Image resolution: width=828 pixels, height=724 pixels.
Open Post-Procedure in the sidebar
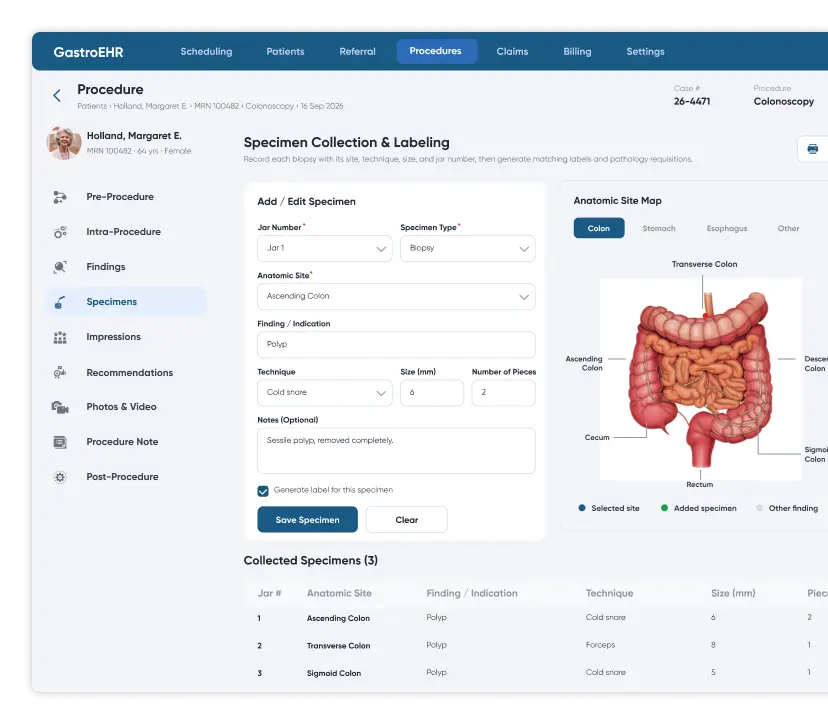[x=122, y=477]
